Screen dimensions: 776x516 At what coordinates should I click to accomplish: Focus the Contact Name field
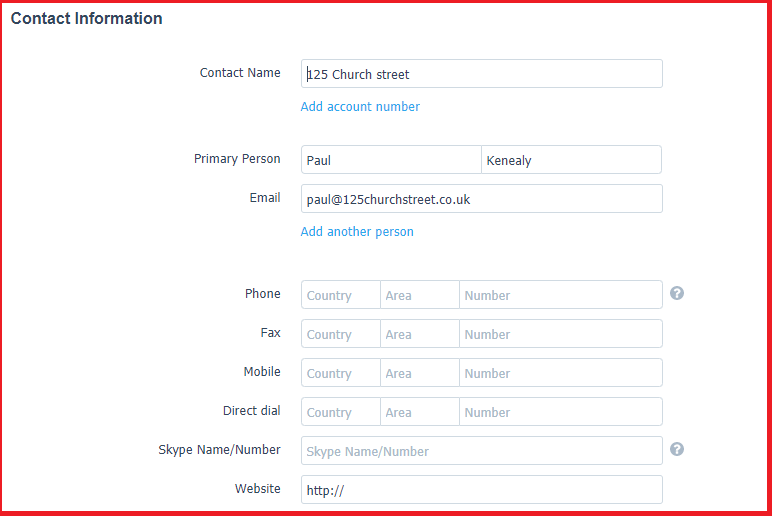[482, 74]
